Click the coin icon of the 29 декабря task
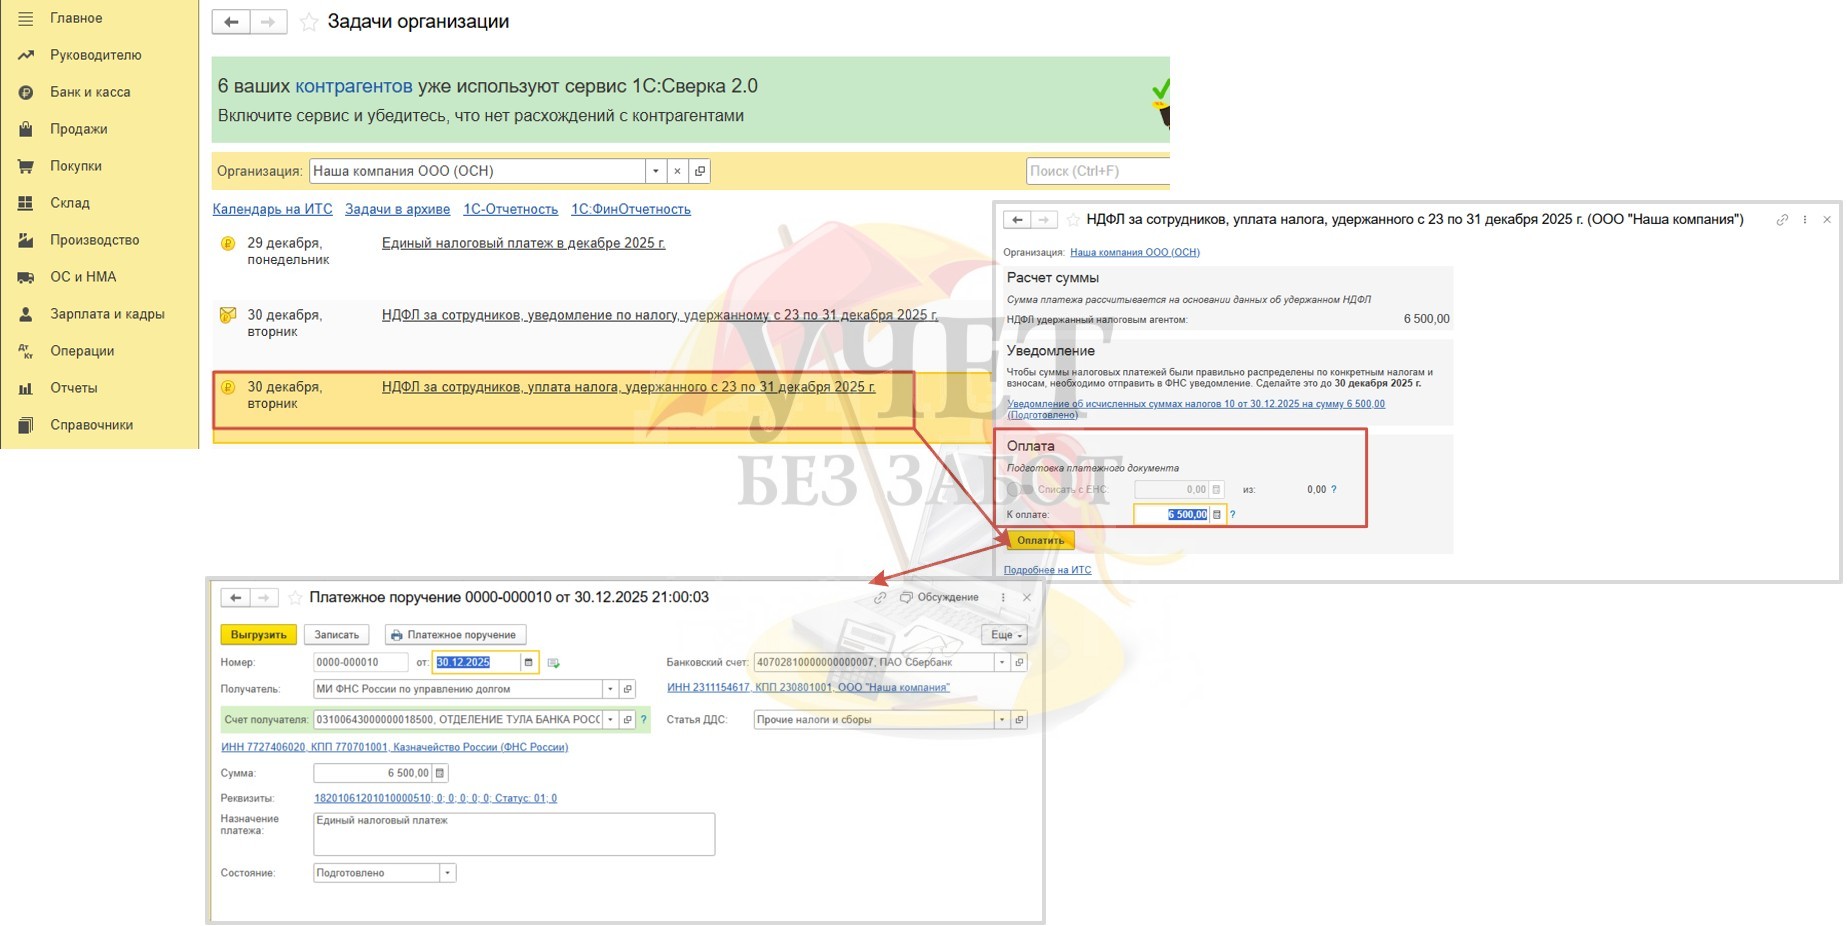This screenshot has width=1847, height=926. [228, 243]
